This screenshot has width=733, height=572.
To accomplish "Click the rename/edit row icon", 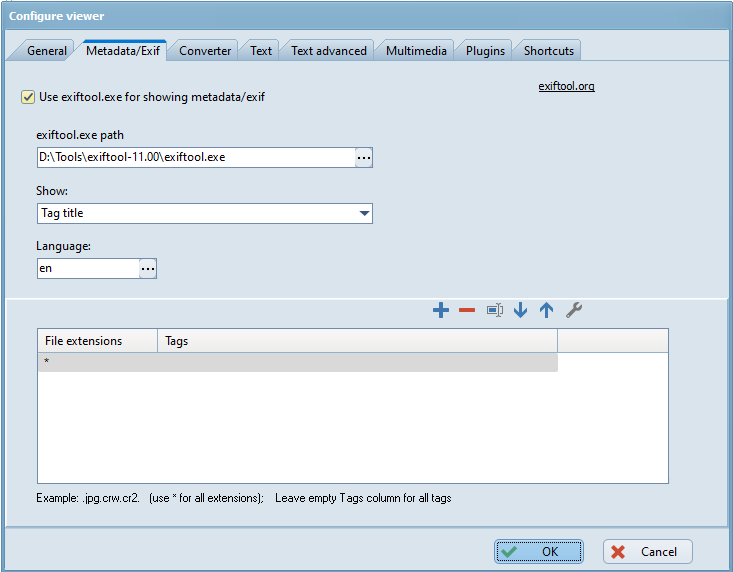I will (x=495, y=310).
